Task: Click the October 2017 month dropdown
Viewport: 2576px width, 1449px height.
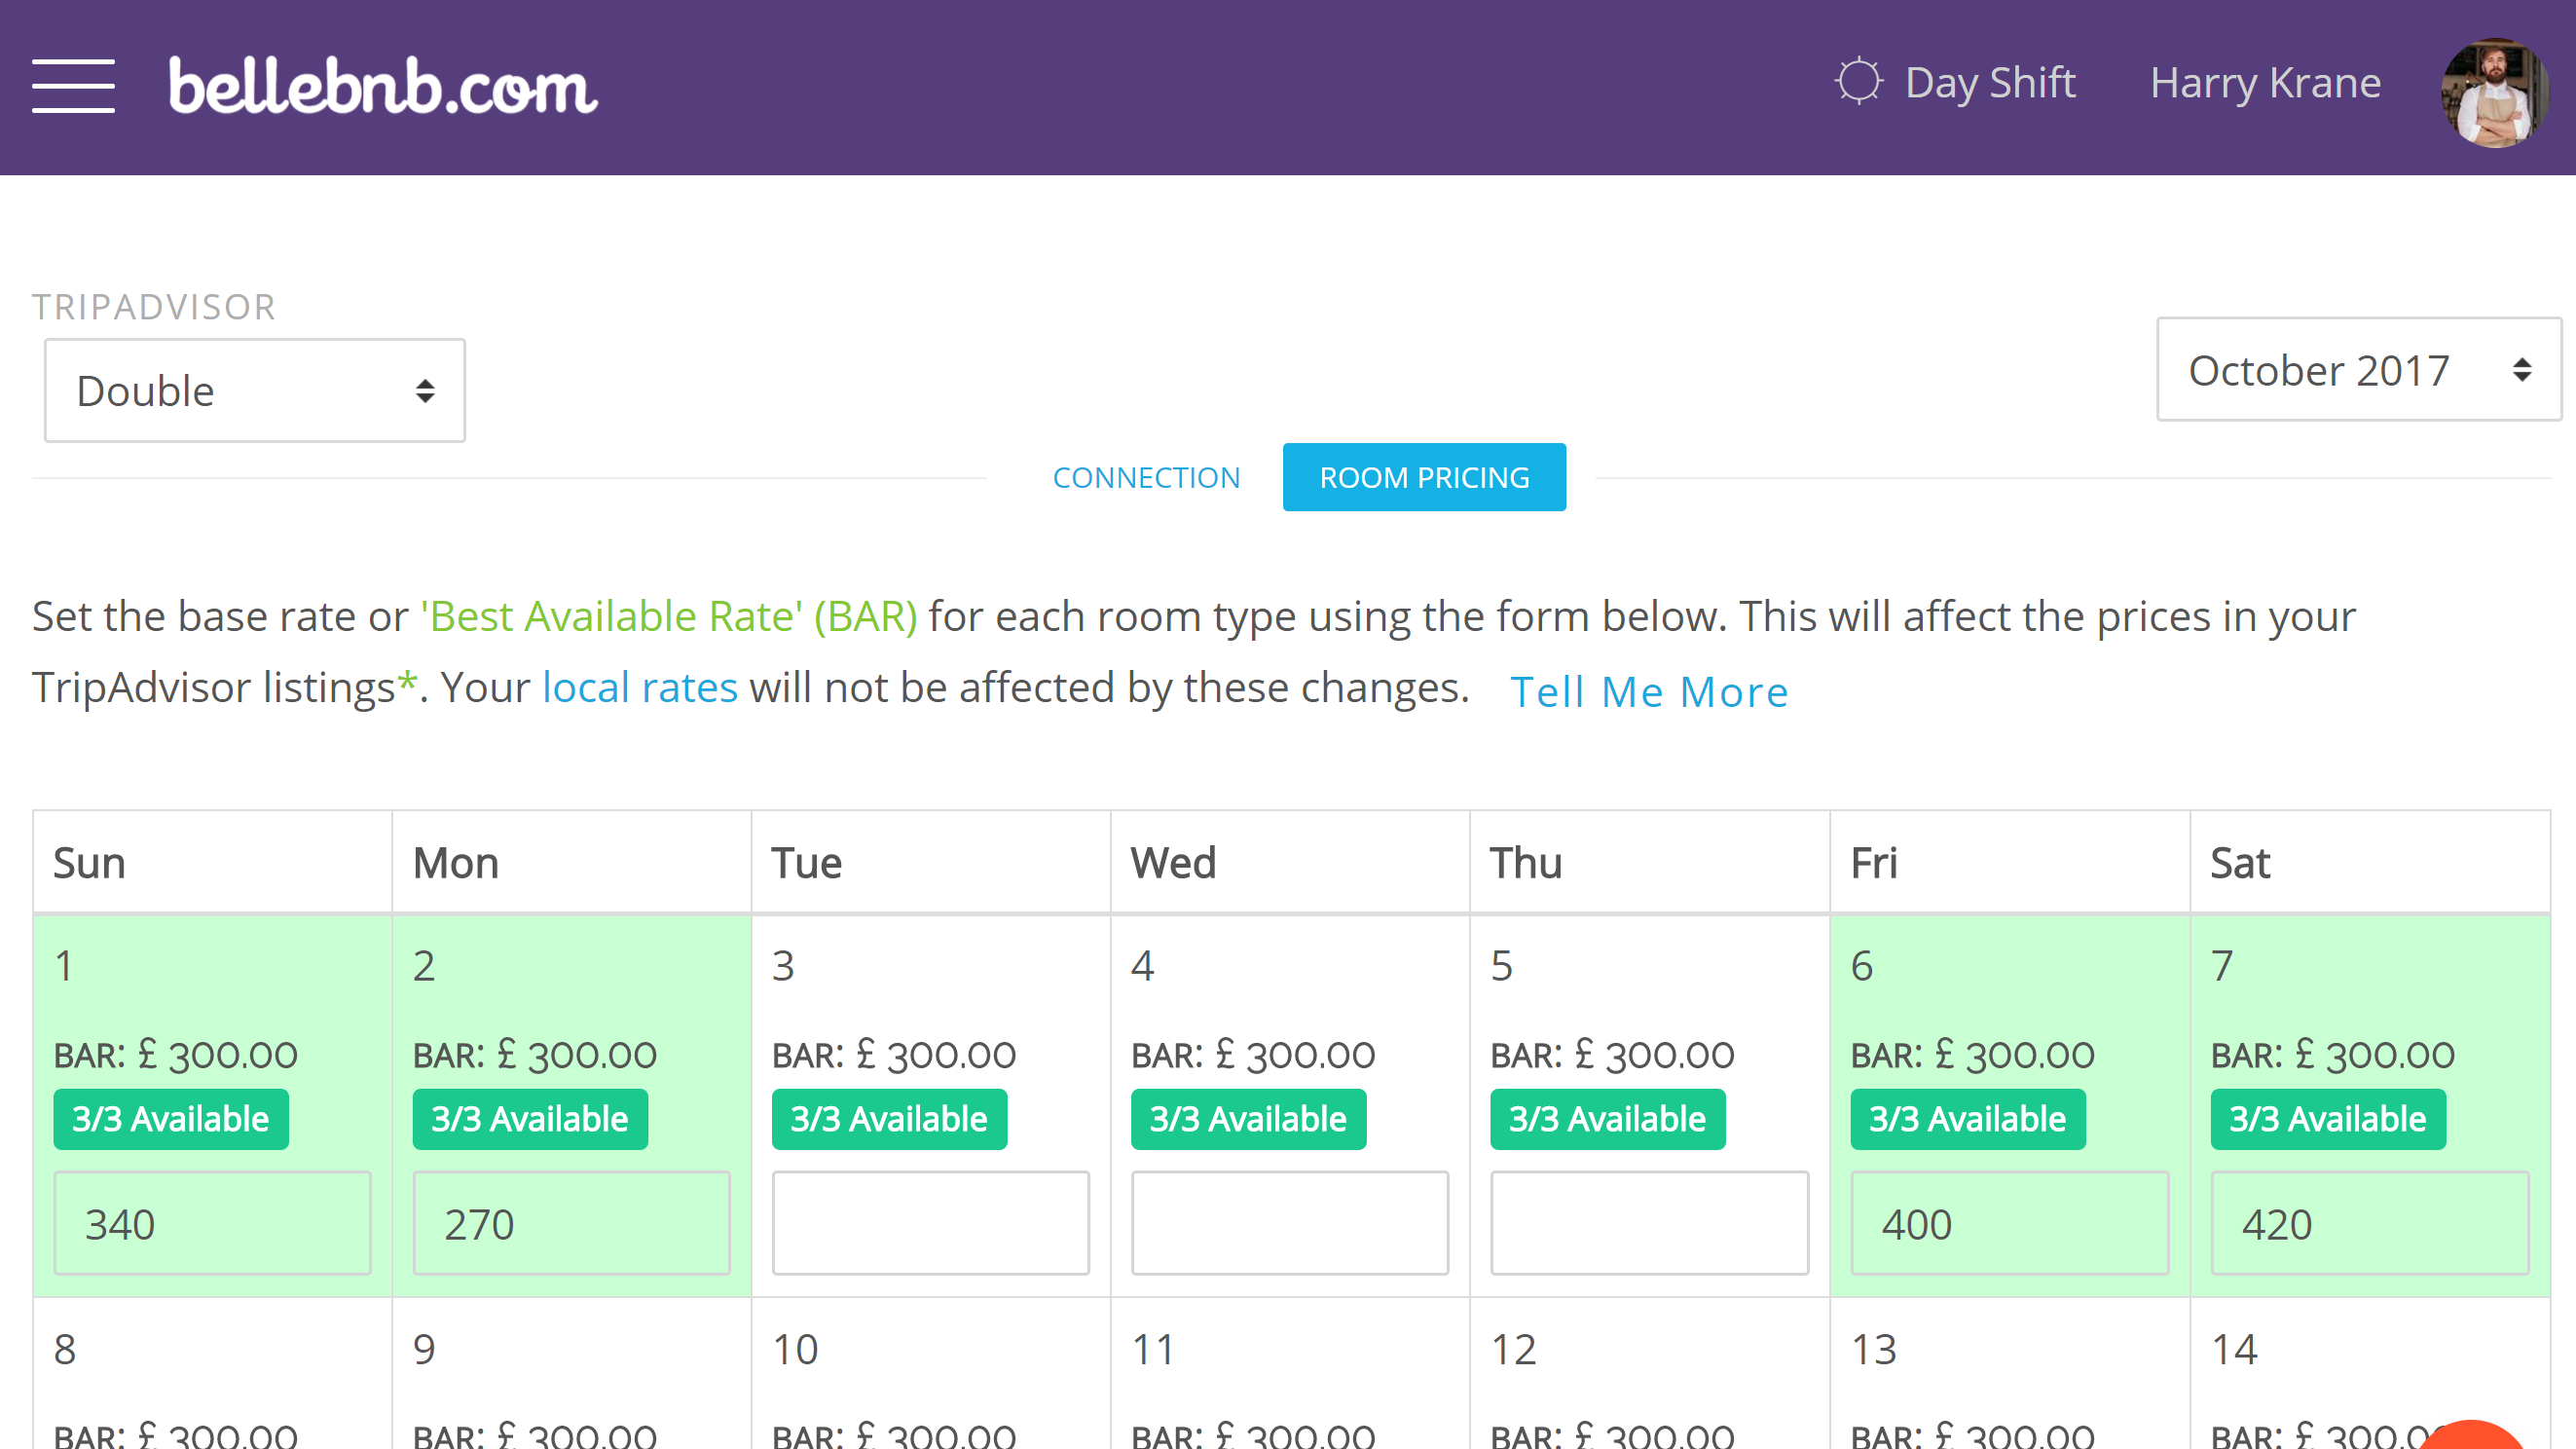Action: pyautogui.click(x=2364, y=368)
